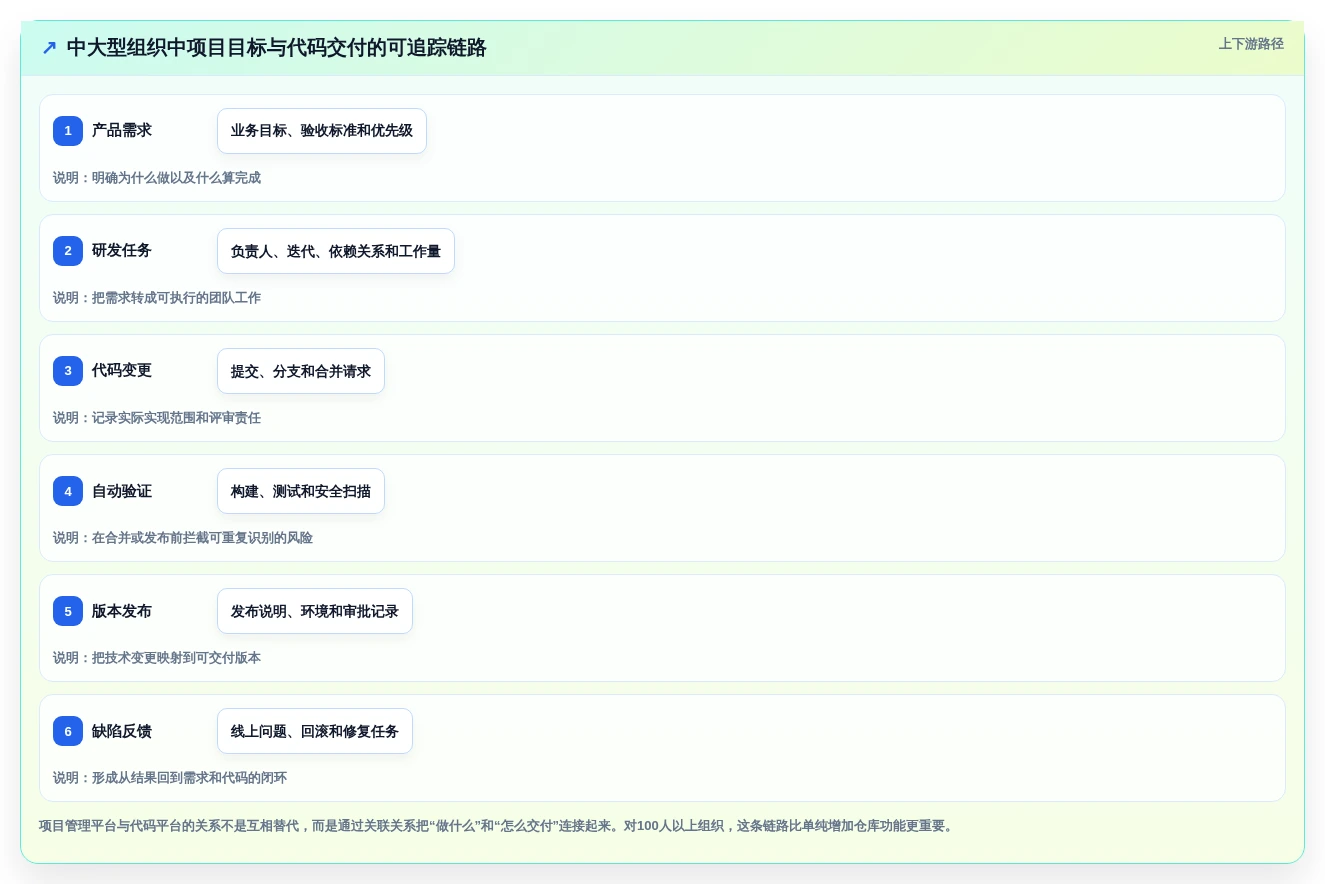This screenshot has width=1325, height=884.
Task: Click step number badge 1
Action: [68, 131]
